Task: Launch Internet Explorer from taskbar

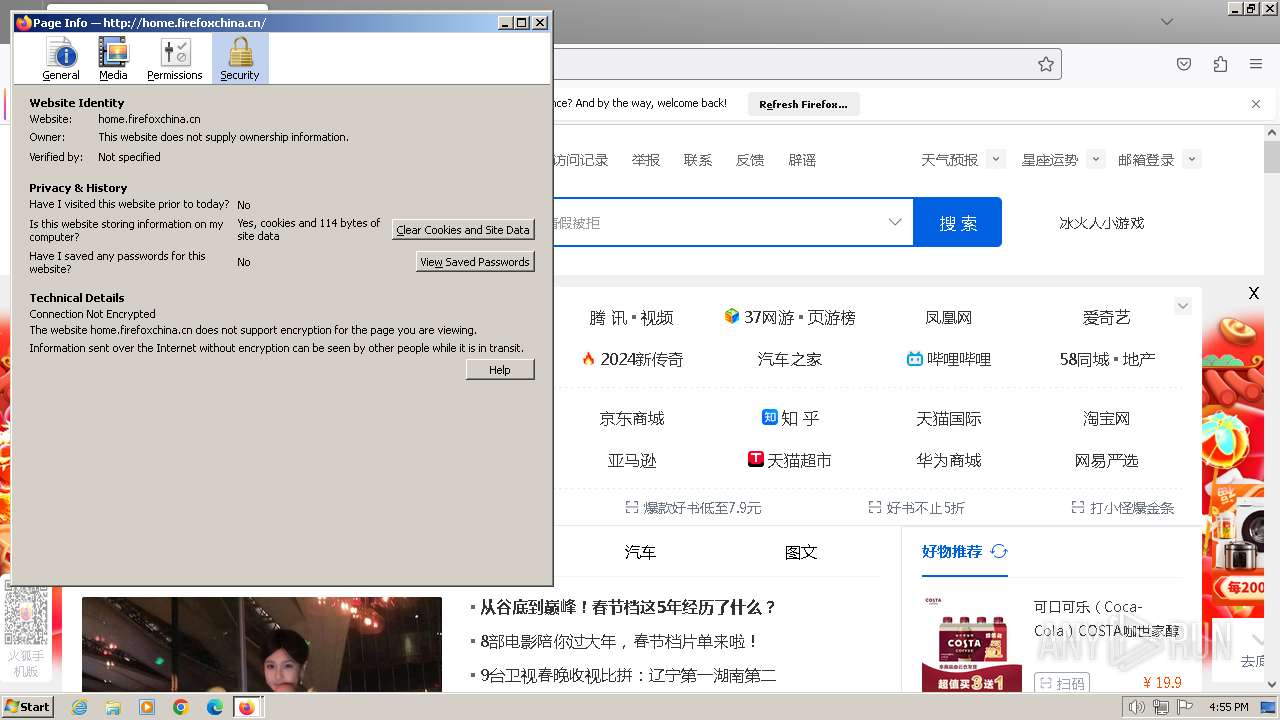Action: tap(79, 707)
